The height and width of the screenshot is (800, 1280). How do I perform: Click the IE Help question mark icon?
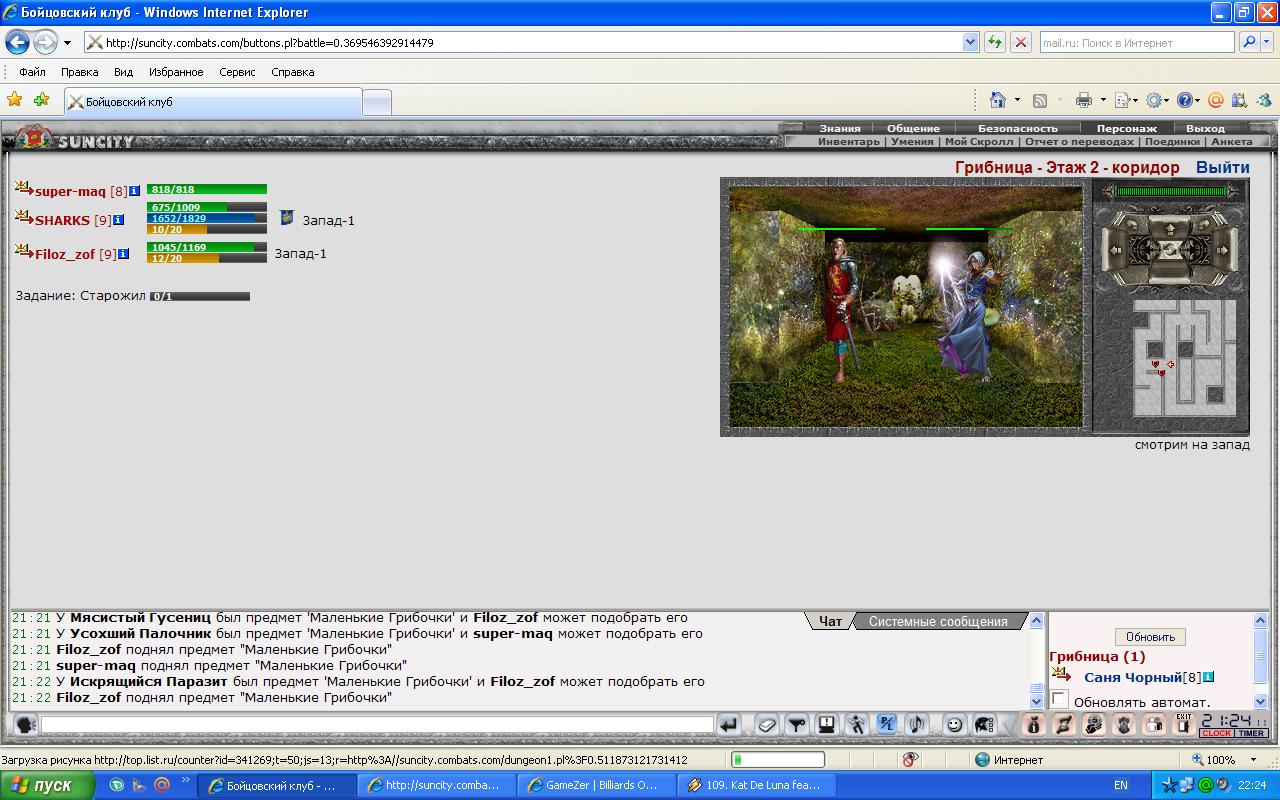tap(1184, 100)
